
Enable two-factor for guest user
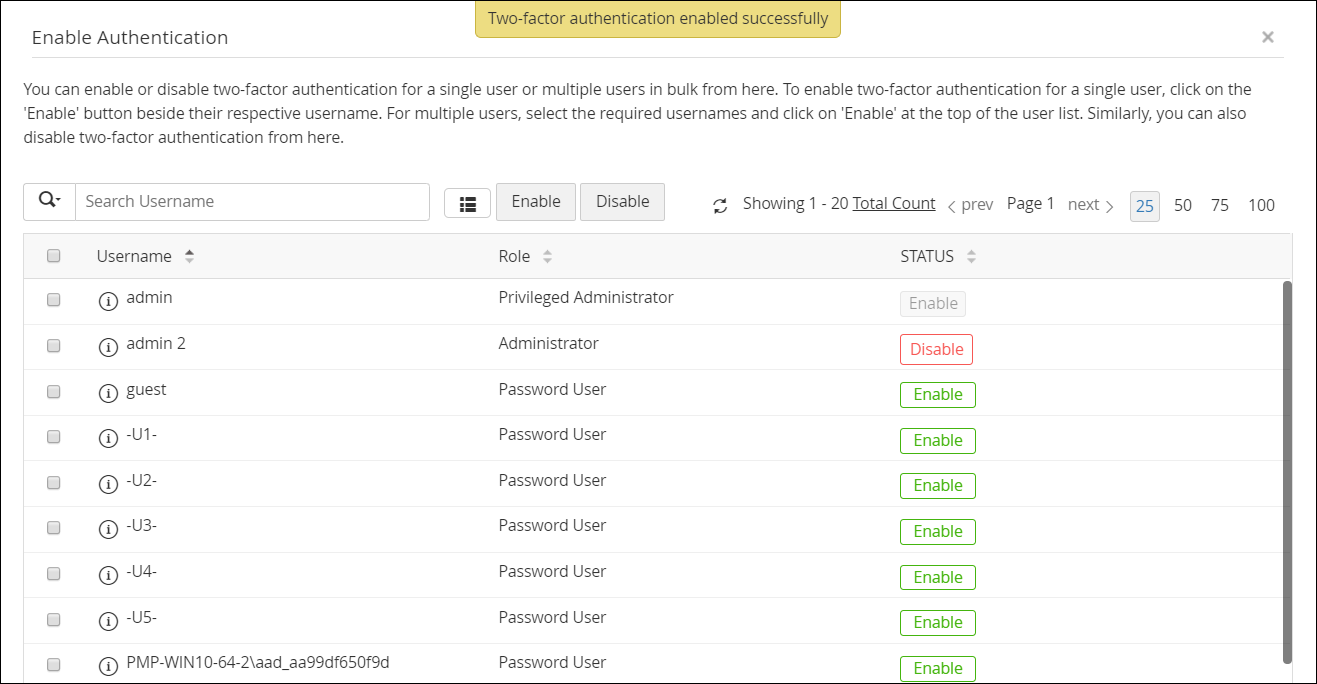(x=937, y=395)
